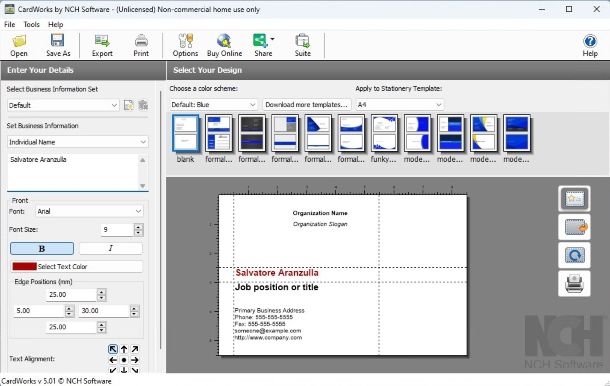Click the blue Help question mark icon
Viewport: 610px width, 386px height.
pos(590,41)
